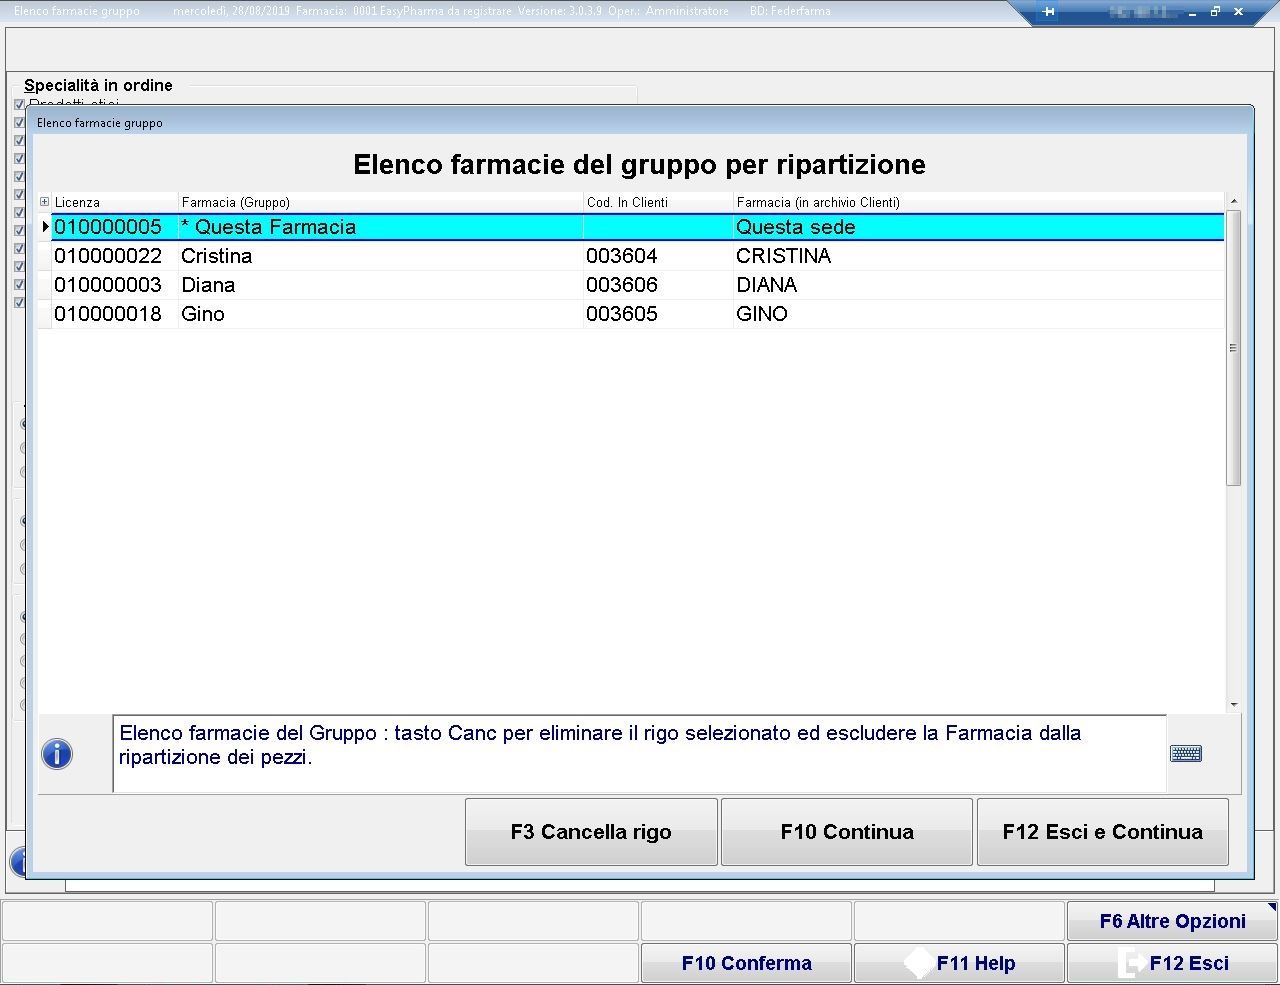Open the on-screen keyboard icon

(x=1186, y=754)
